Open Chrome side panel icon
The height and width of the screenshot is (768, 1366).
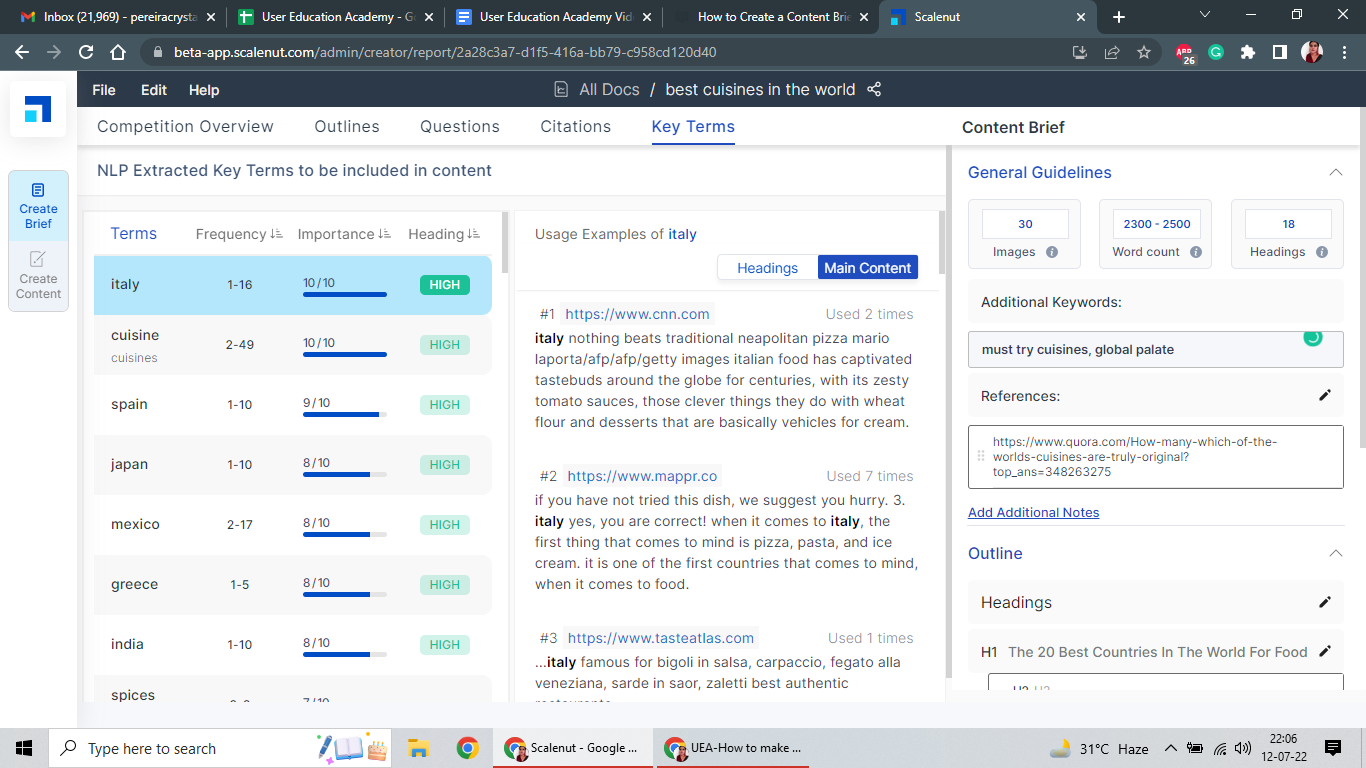tap(1279, 52)
